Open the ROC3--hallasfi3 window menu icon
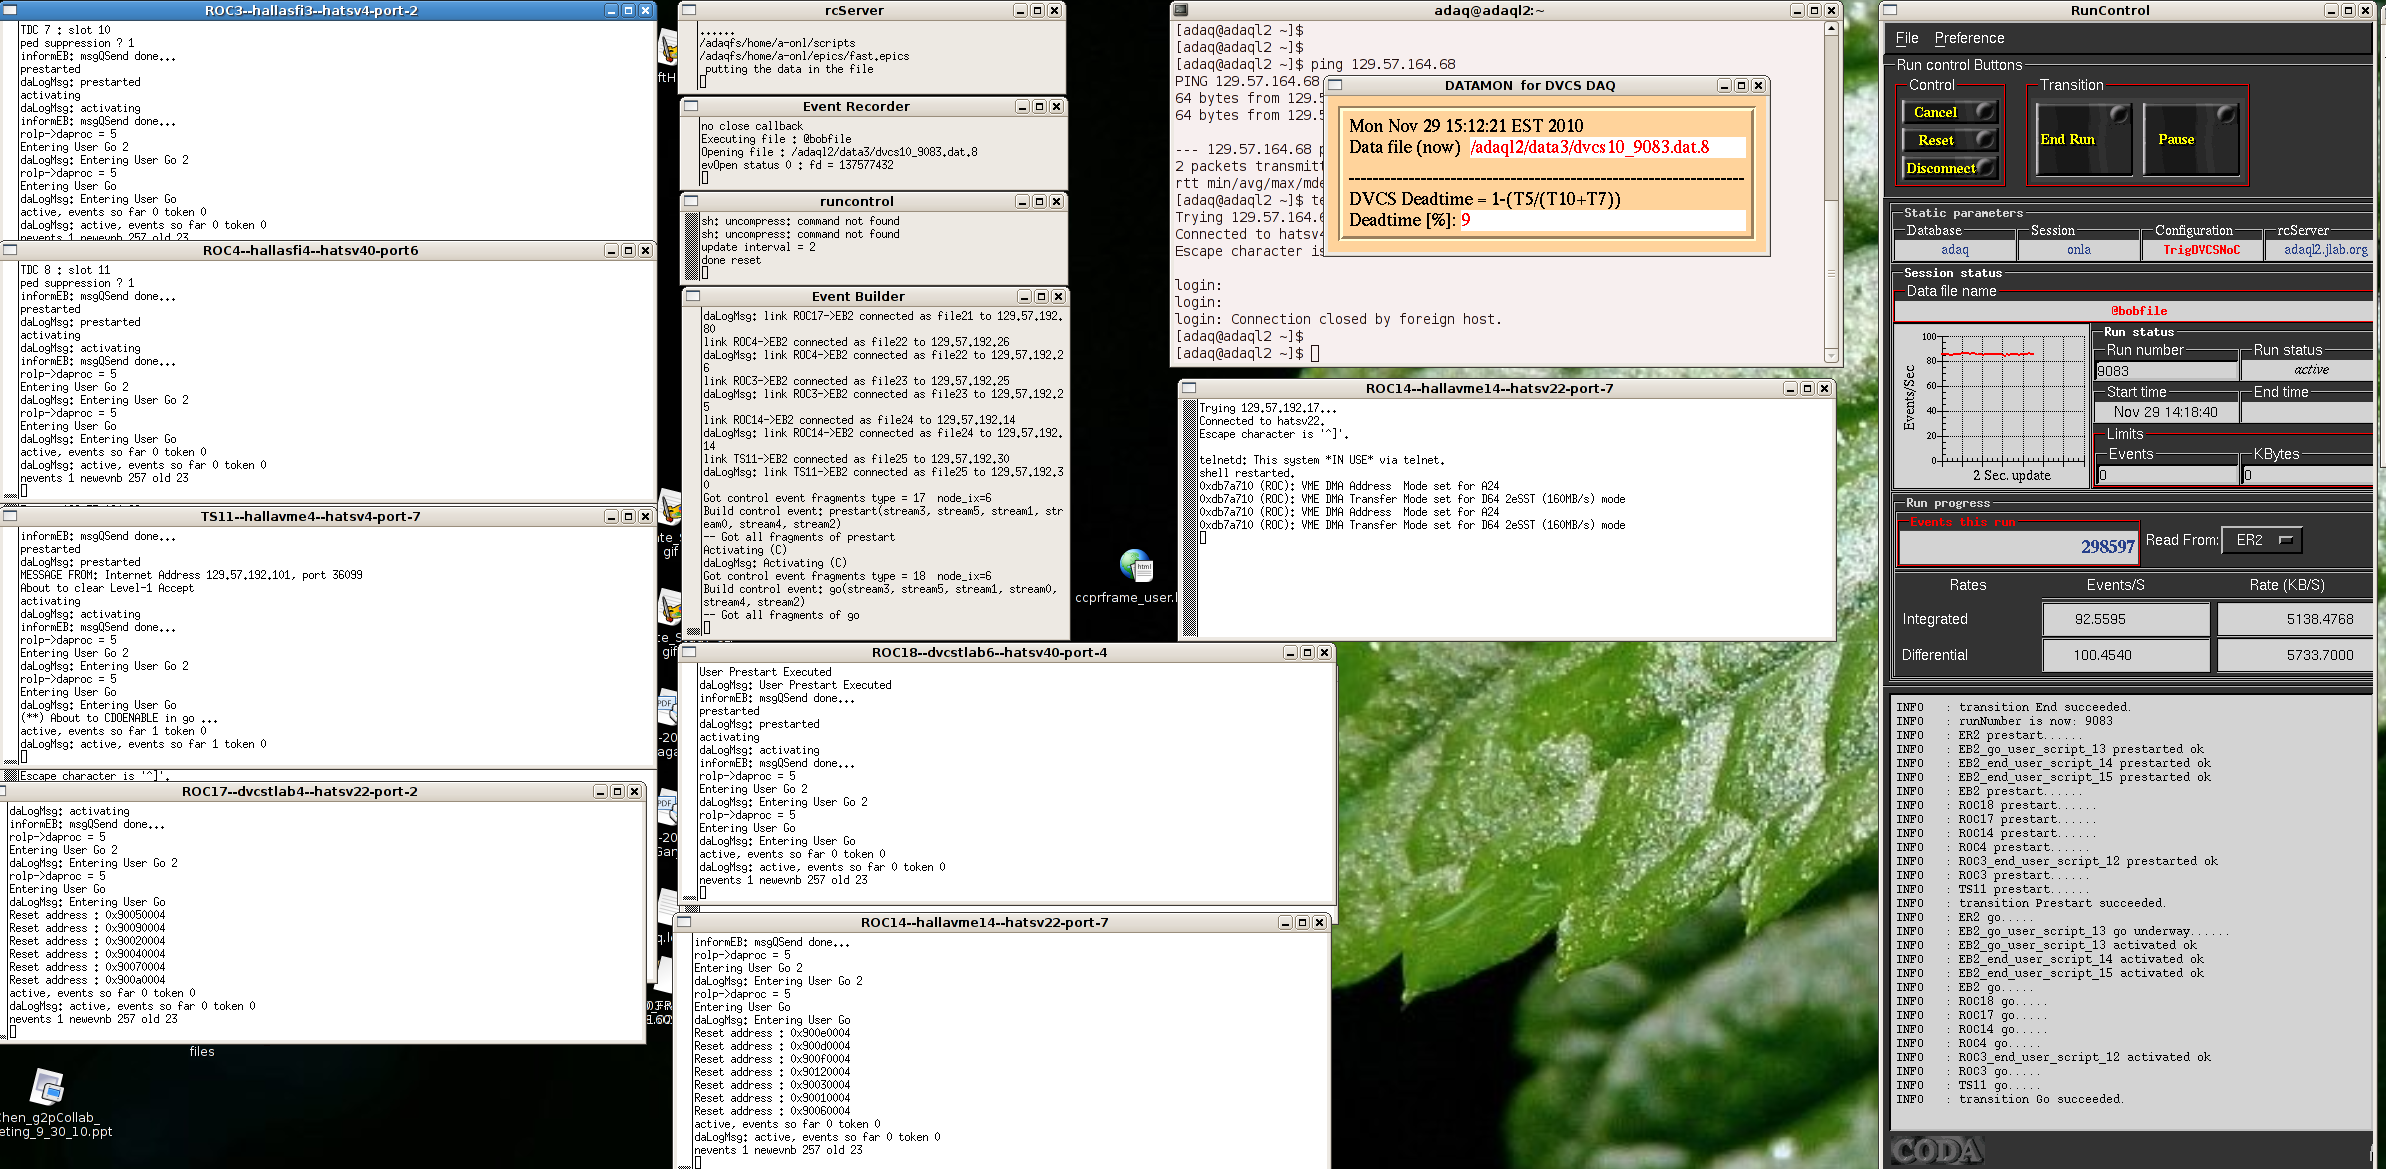The height and width of the screenshot is (1169, 2386). tap(10, 10)
